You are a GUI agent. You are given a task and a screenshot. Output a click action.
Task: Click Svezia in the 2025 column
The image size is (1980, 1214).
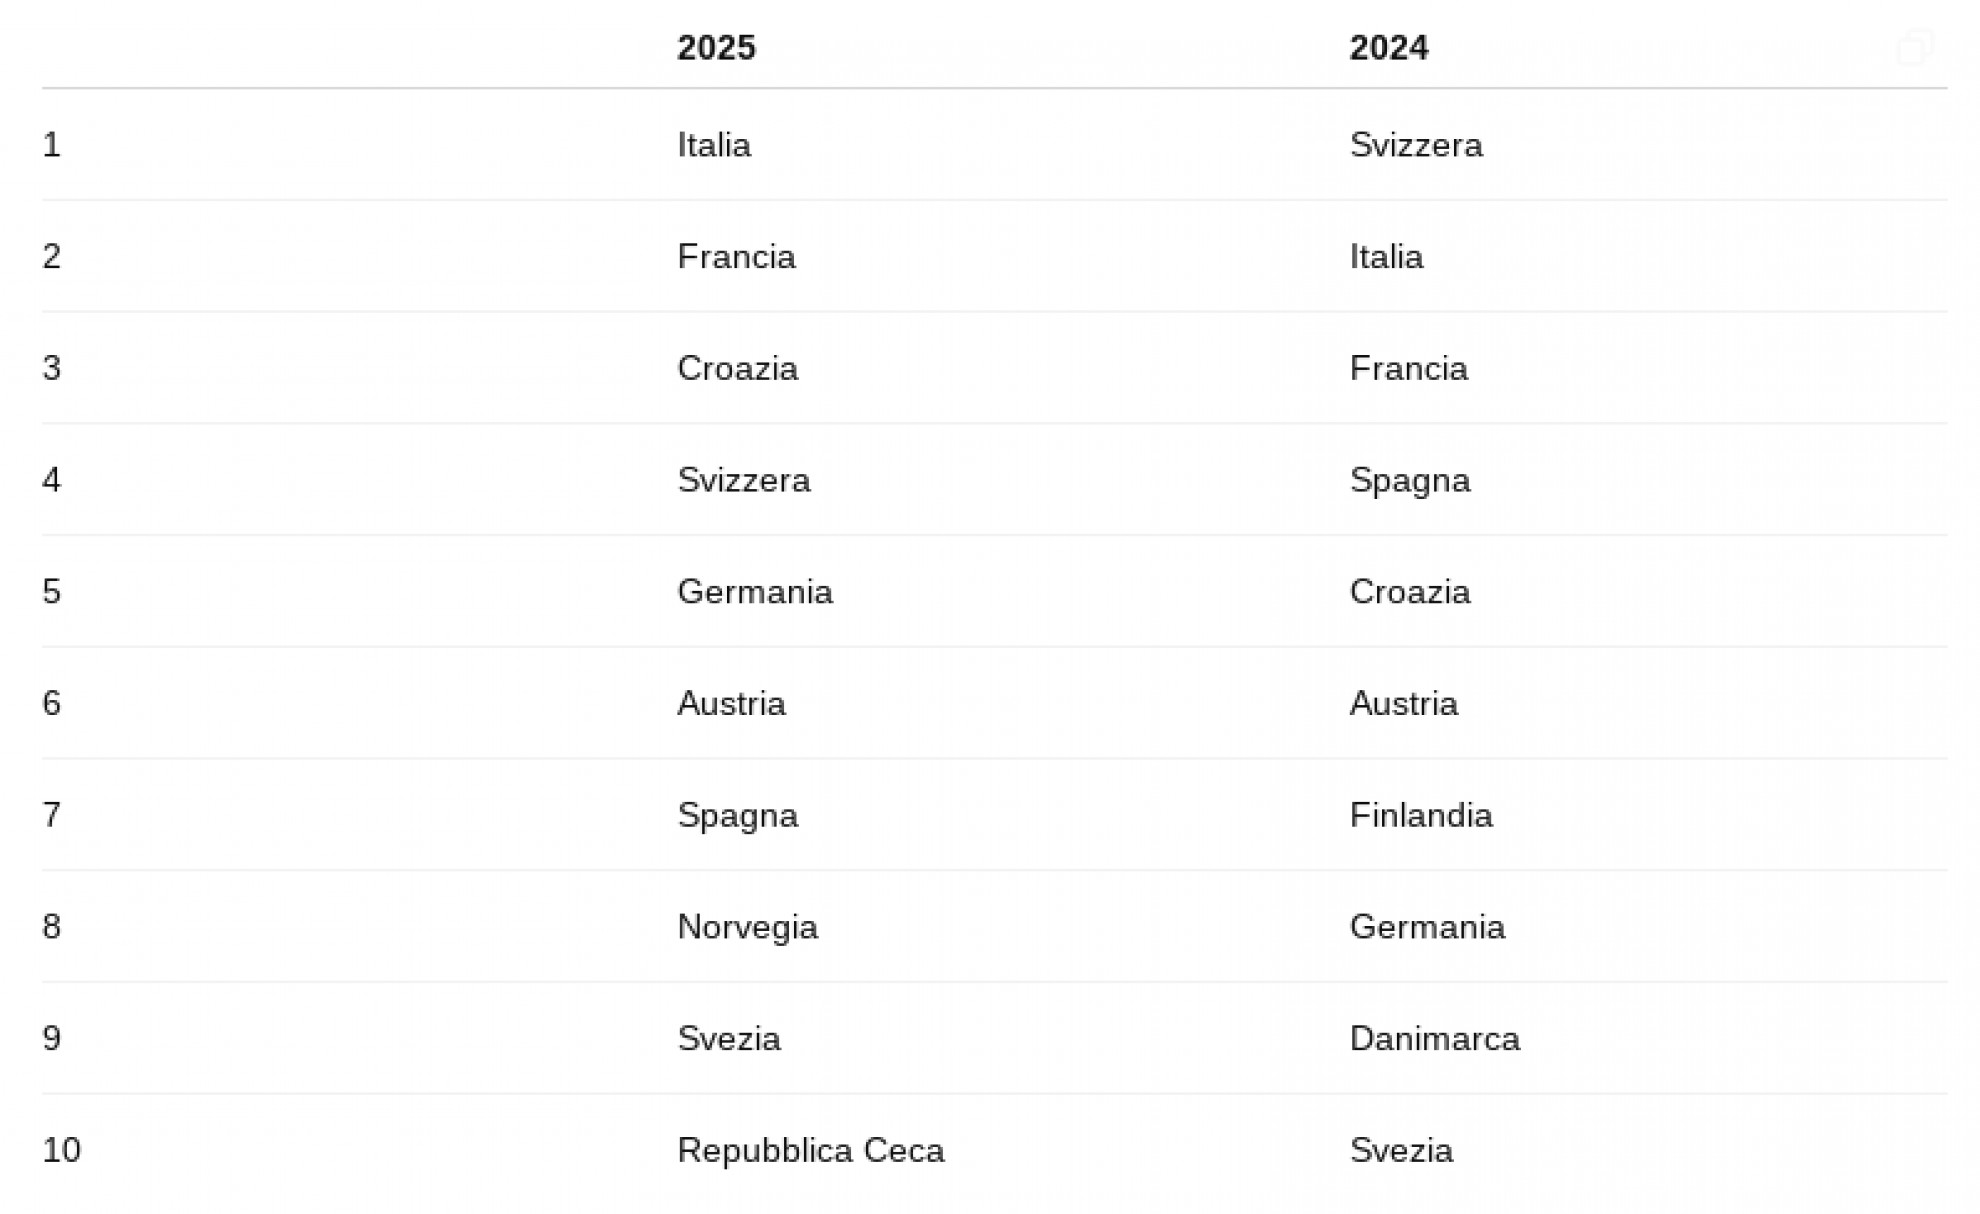click(728, 1039)
